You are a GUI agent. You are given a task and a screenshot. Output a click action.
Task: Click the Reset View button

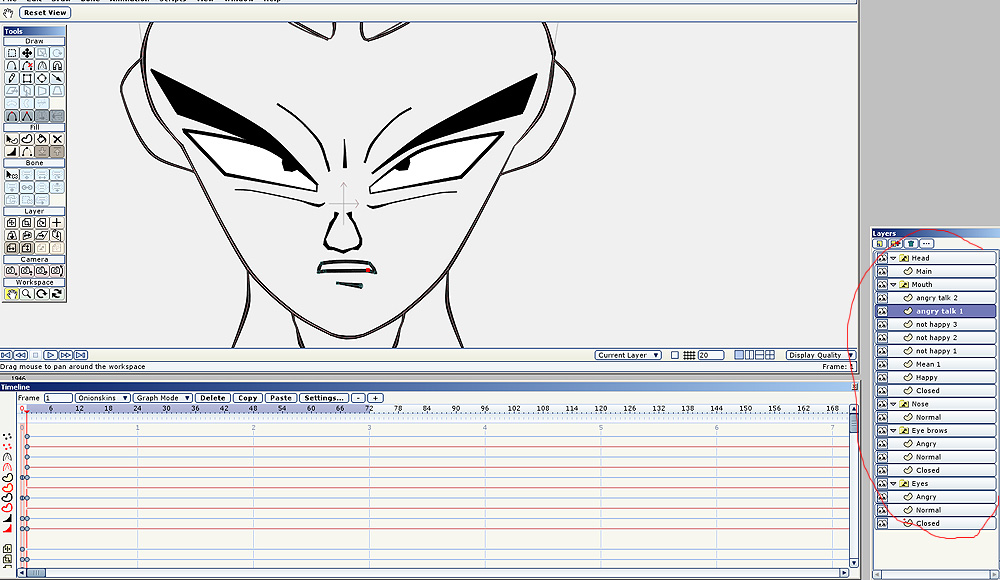click(45, 13)
